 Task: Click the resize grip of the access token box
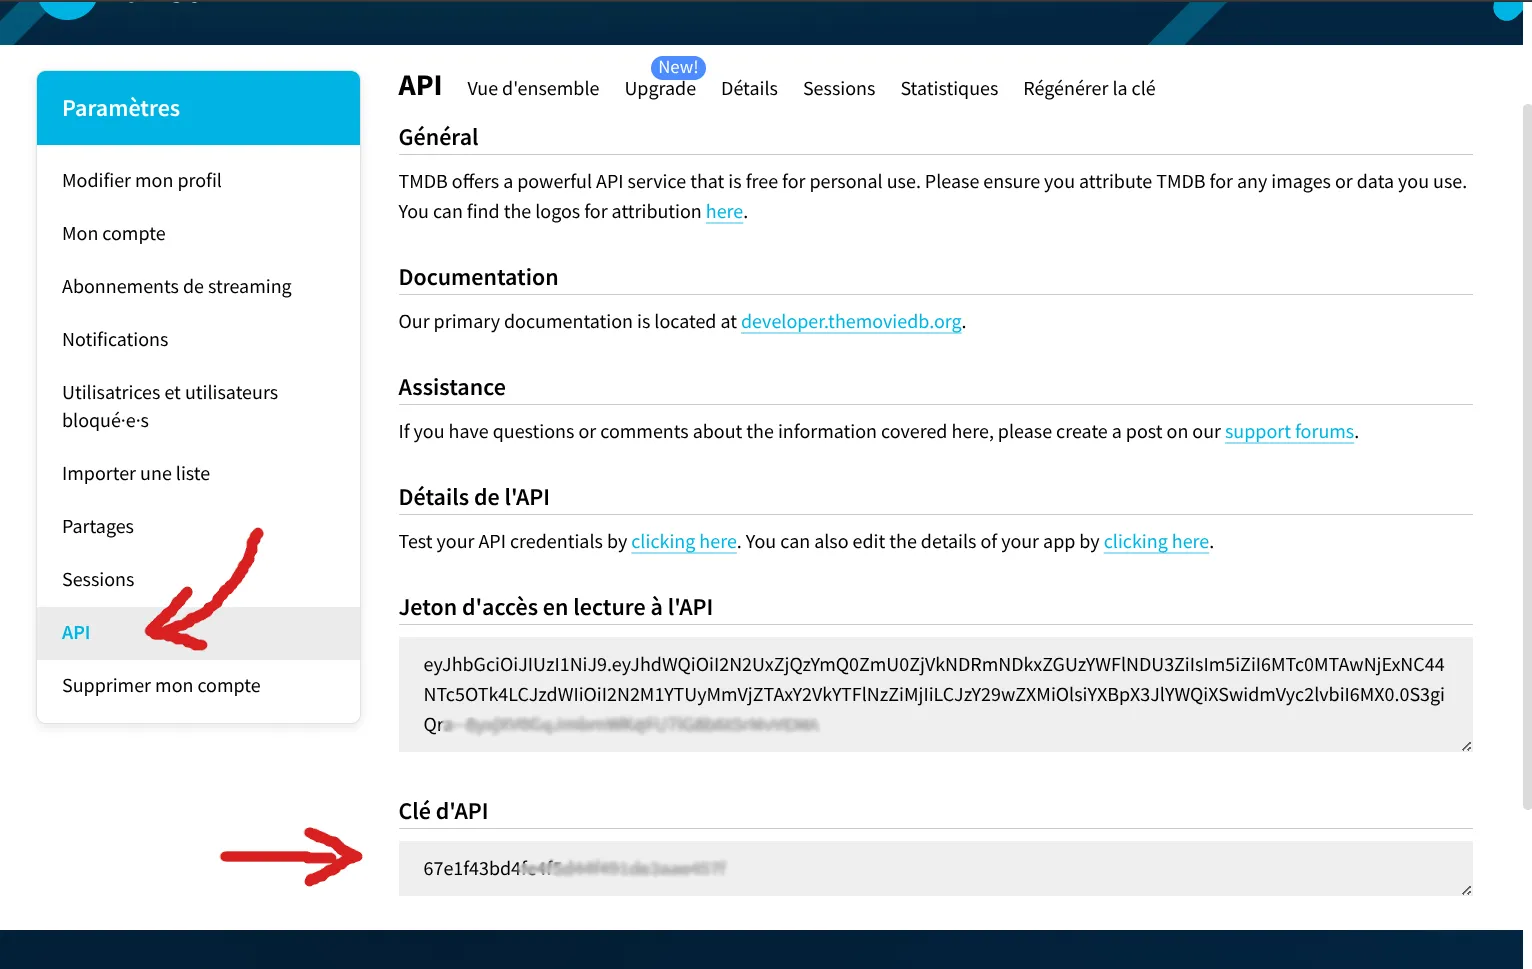click(x=1466, y=746)
